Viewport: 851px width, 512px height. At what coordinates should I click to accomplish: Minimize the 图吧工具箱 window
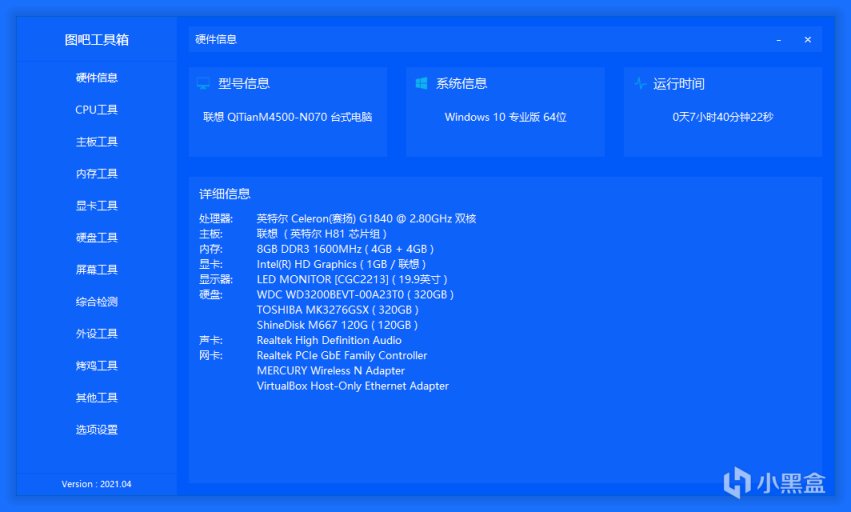(778, 40)
